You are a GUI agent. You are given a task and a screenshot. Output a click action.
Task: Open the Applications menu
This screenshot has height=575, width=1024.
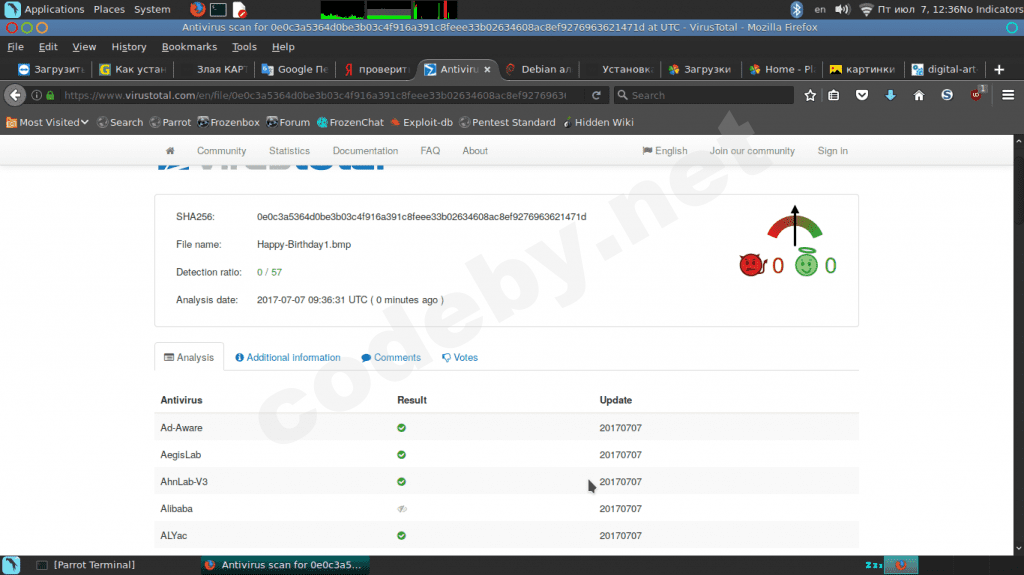click(x=54, y=9)
